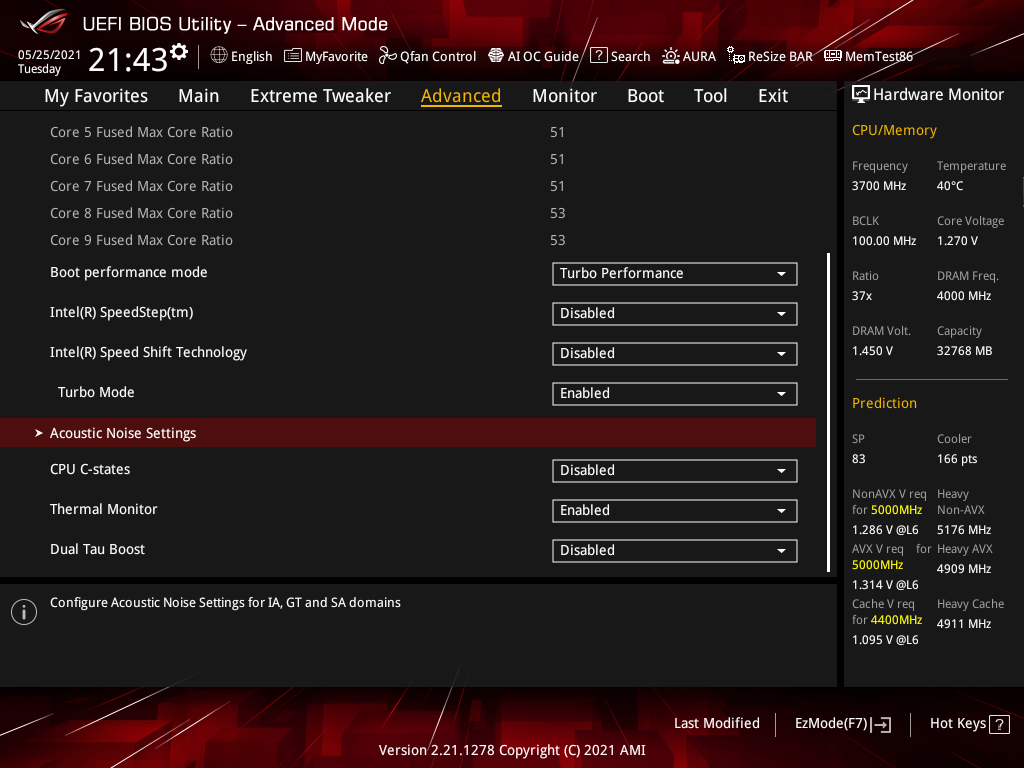
Task: Open AURA lighting icon
Action: coord(671,56)
